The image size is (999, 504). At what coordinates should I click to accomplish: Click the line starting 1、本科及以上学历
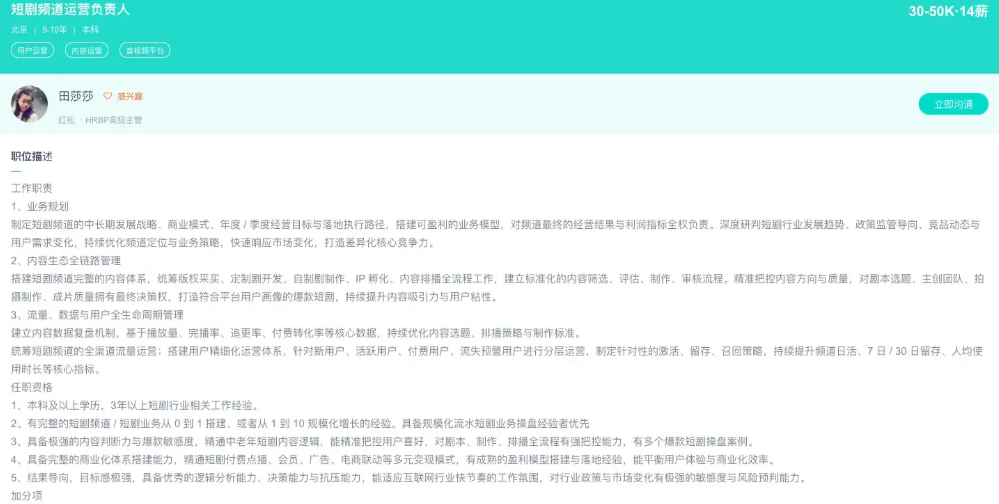135,405
